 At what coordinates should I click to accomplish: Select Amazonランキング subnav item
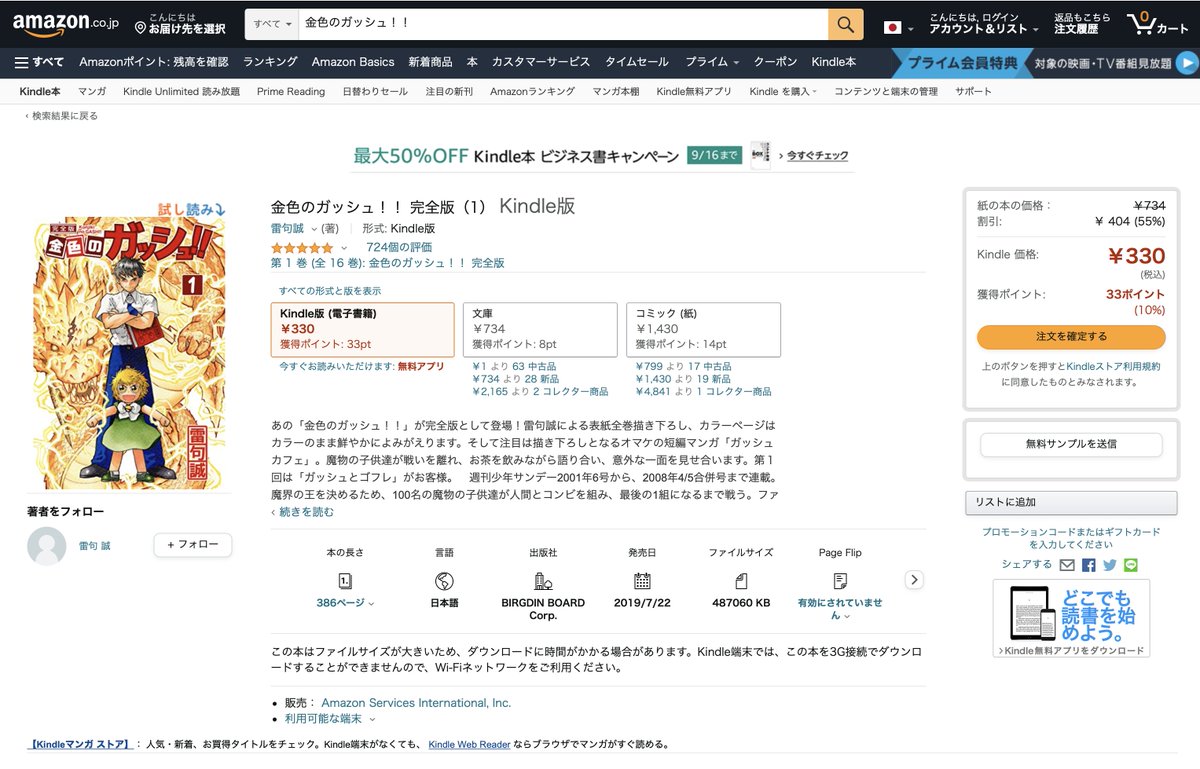532,91
